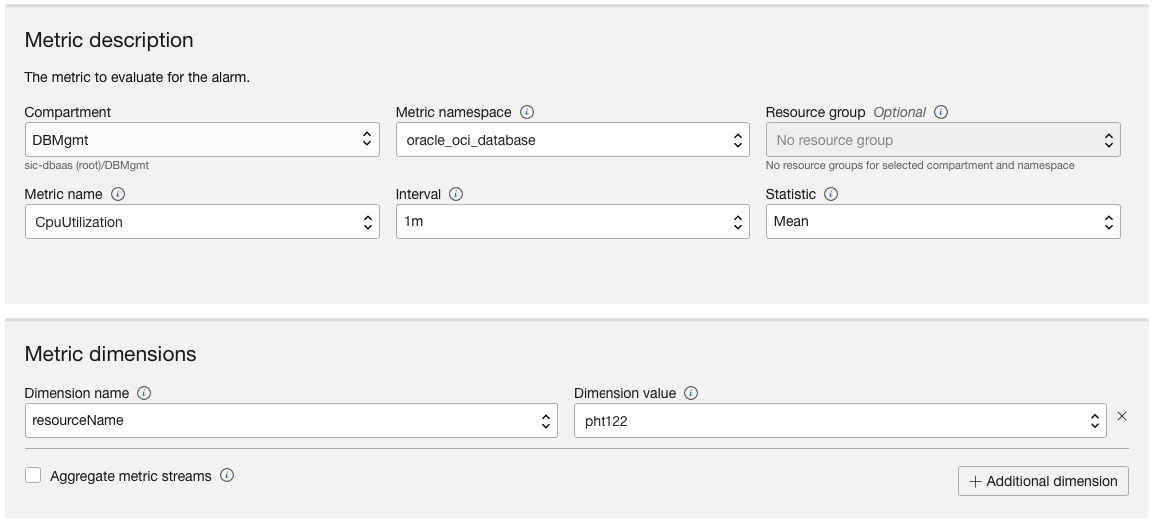
Task: Click Additional dimension button
Action: pyautogui.click(x=1043, y=481)
